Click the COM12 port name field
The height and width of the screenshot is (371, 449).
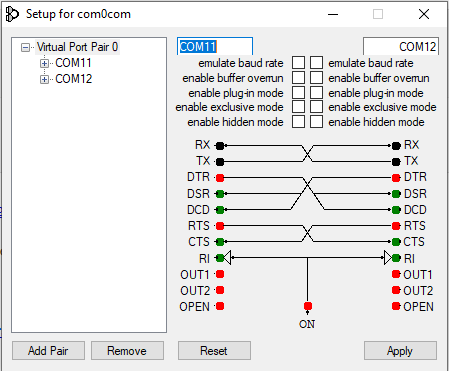[x=401, y=46]
